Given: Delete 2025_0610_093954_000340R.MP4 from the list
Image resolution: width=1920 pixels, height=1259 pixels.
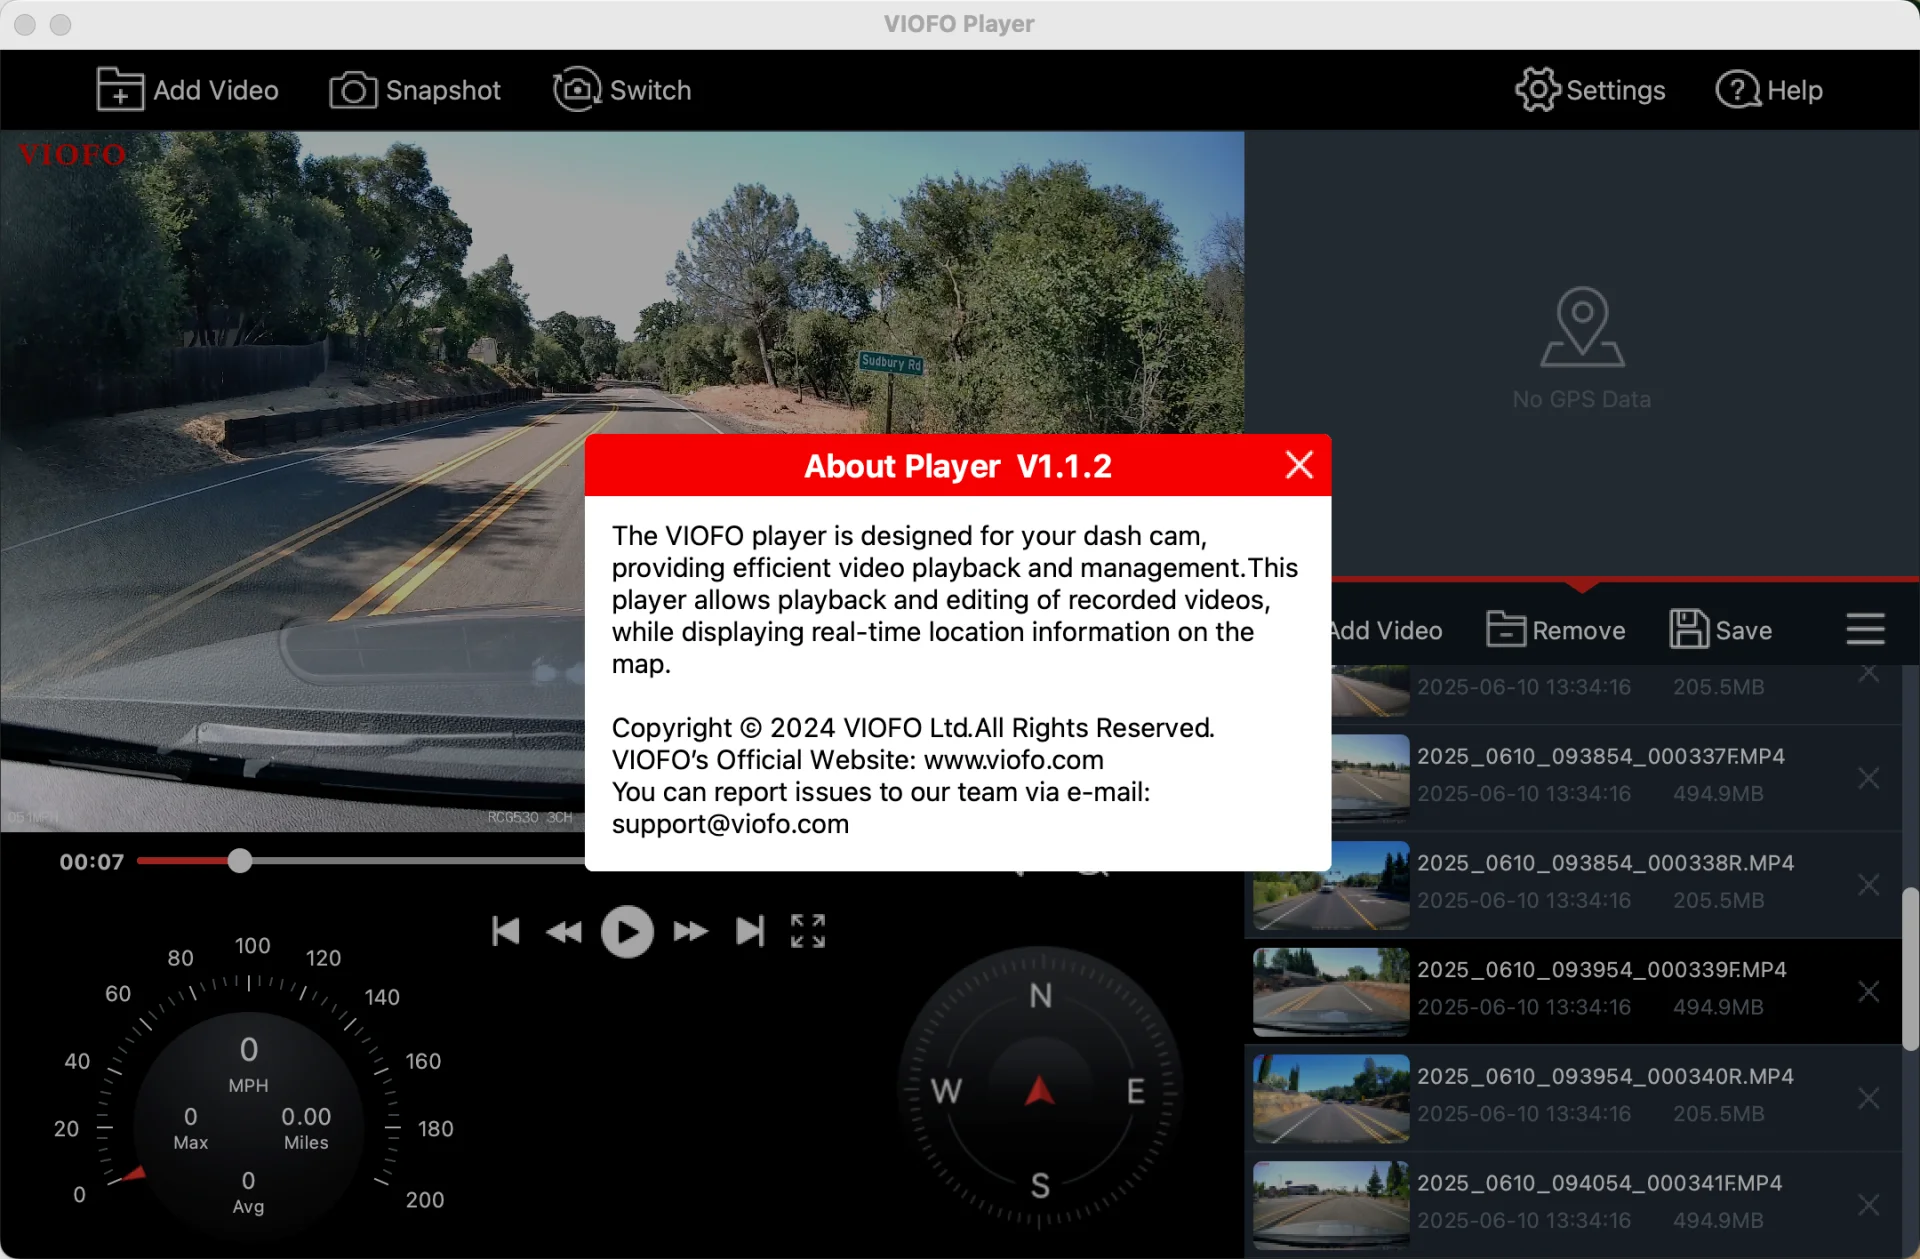Looking at the screenshot, I should 1868,1099.
